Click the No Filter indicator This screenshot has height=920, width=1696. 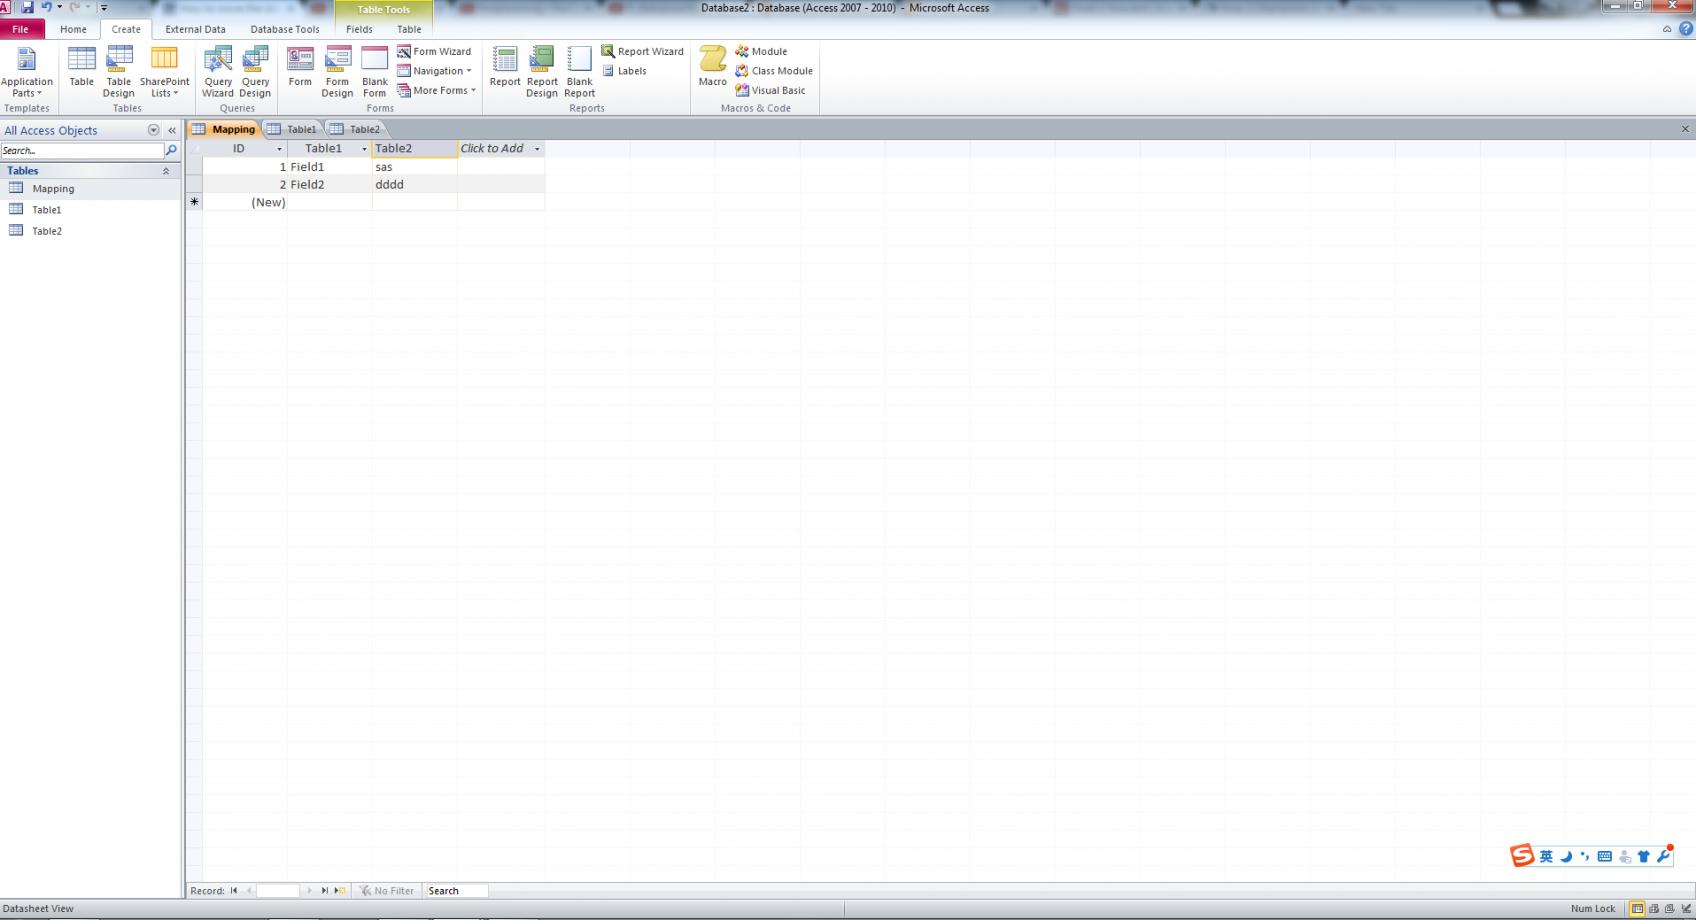pos(387,890)
